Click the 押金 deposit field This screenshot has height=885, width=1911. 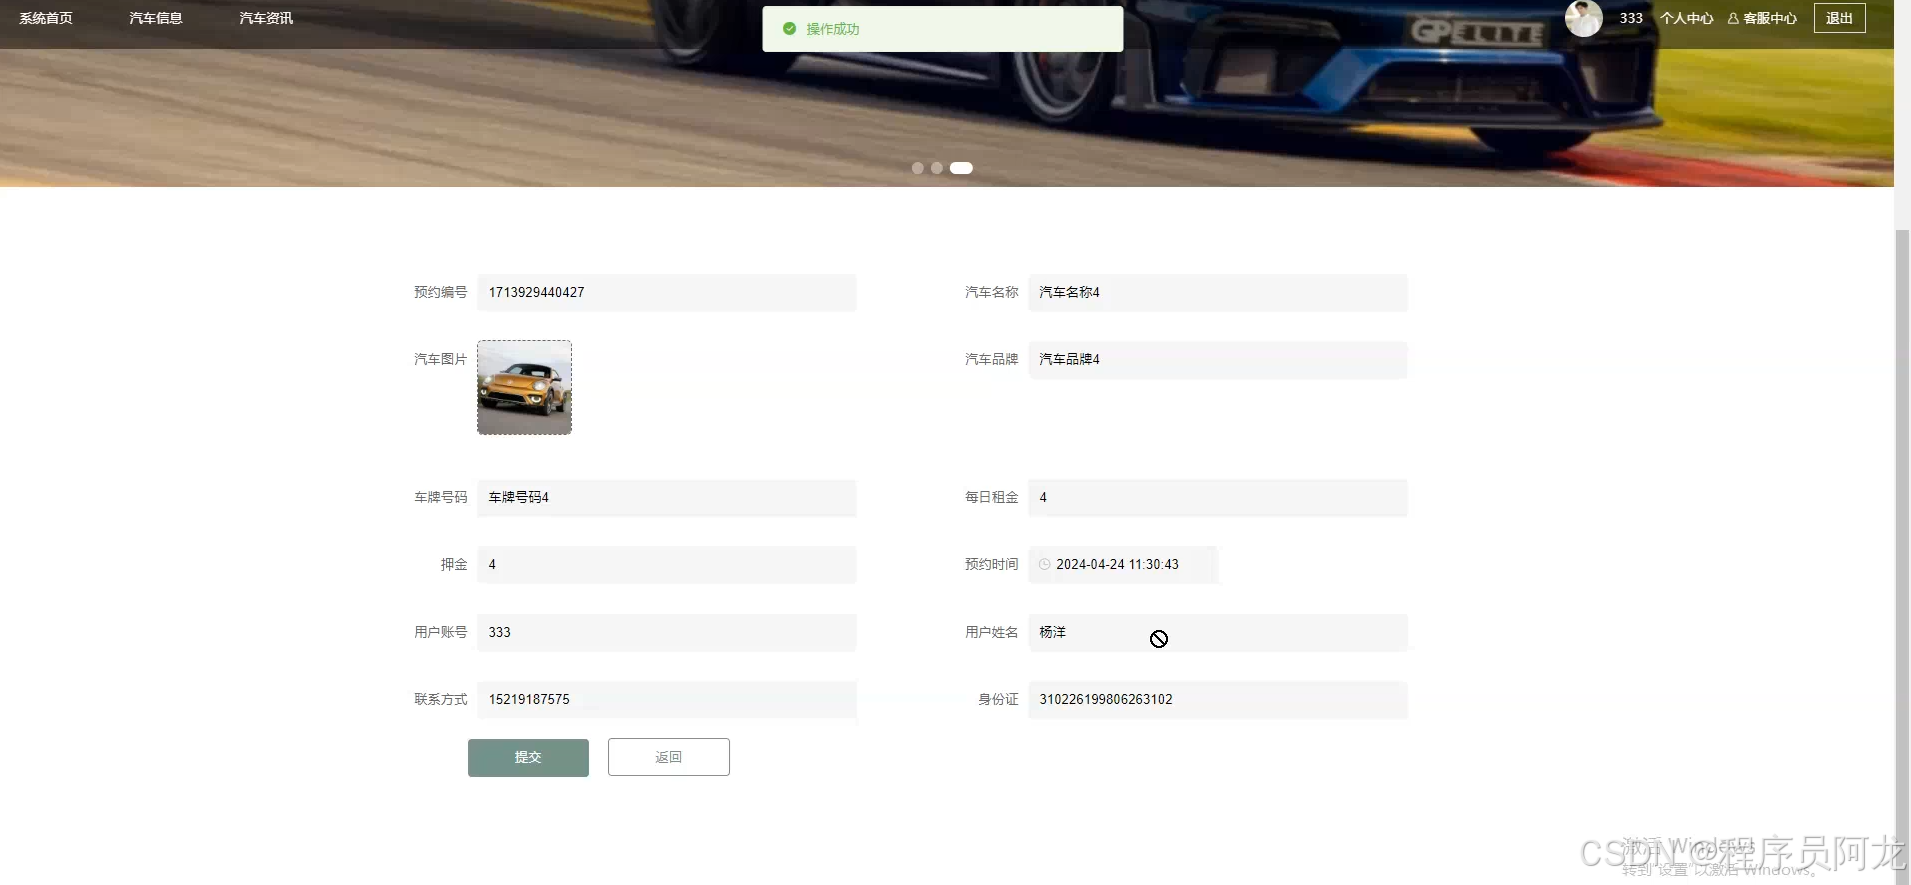[x=667, y=564]
